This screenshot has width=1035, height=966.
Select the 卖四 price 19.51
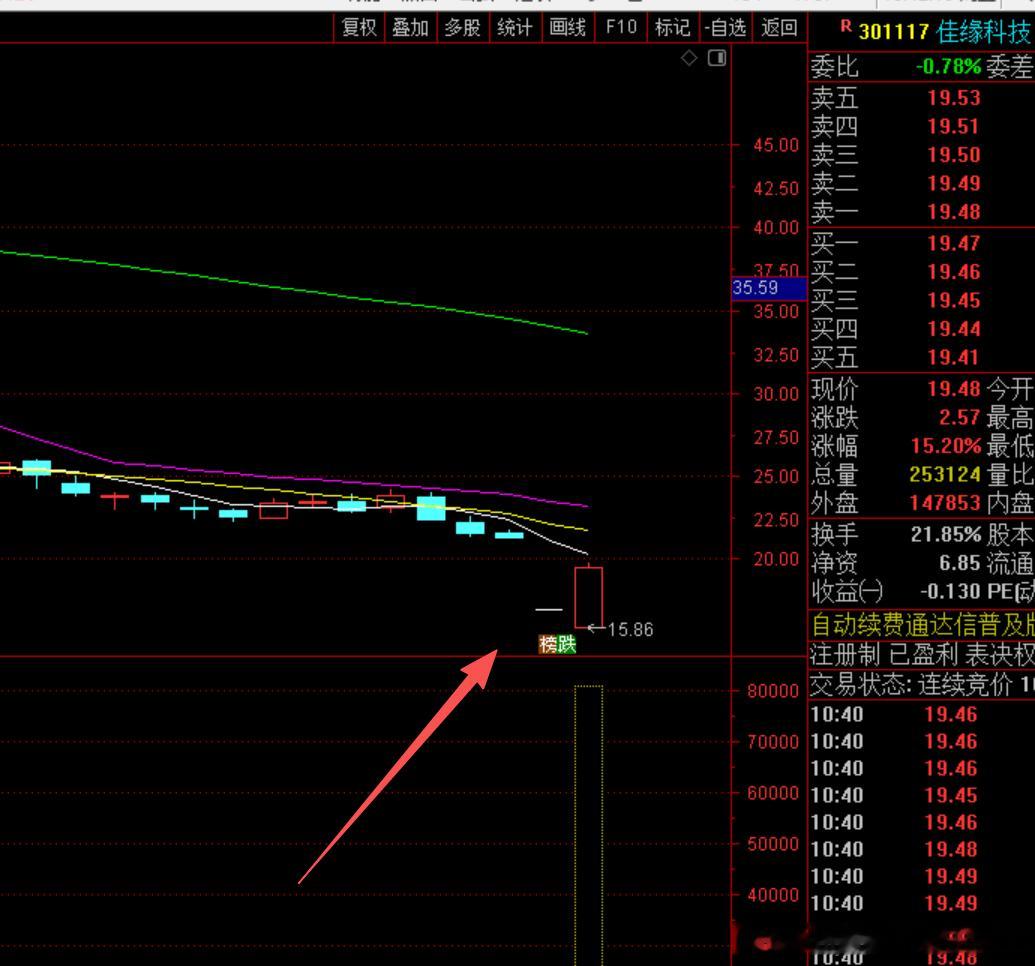(x=952, y=127)
